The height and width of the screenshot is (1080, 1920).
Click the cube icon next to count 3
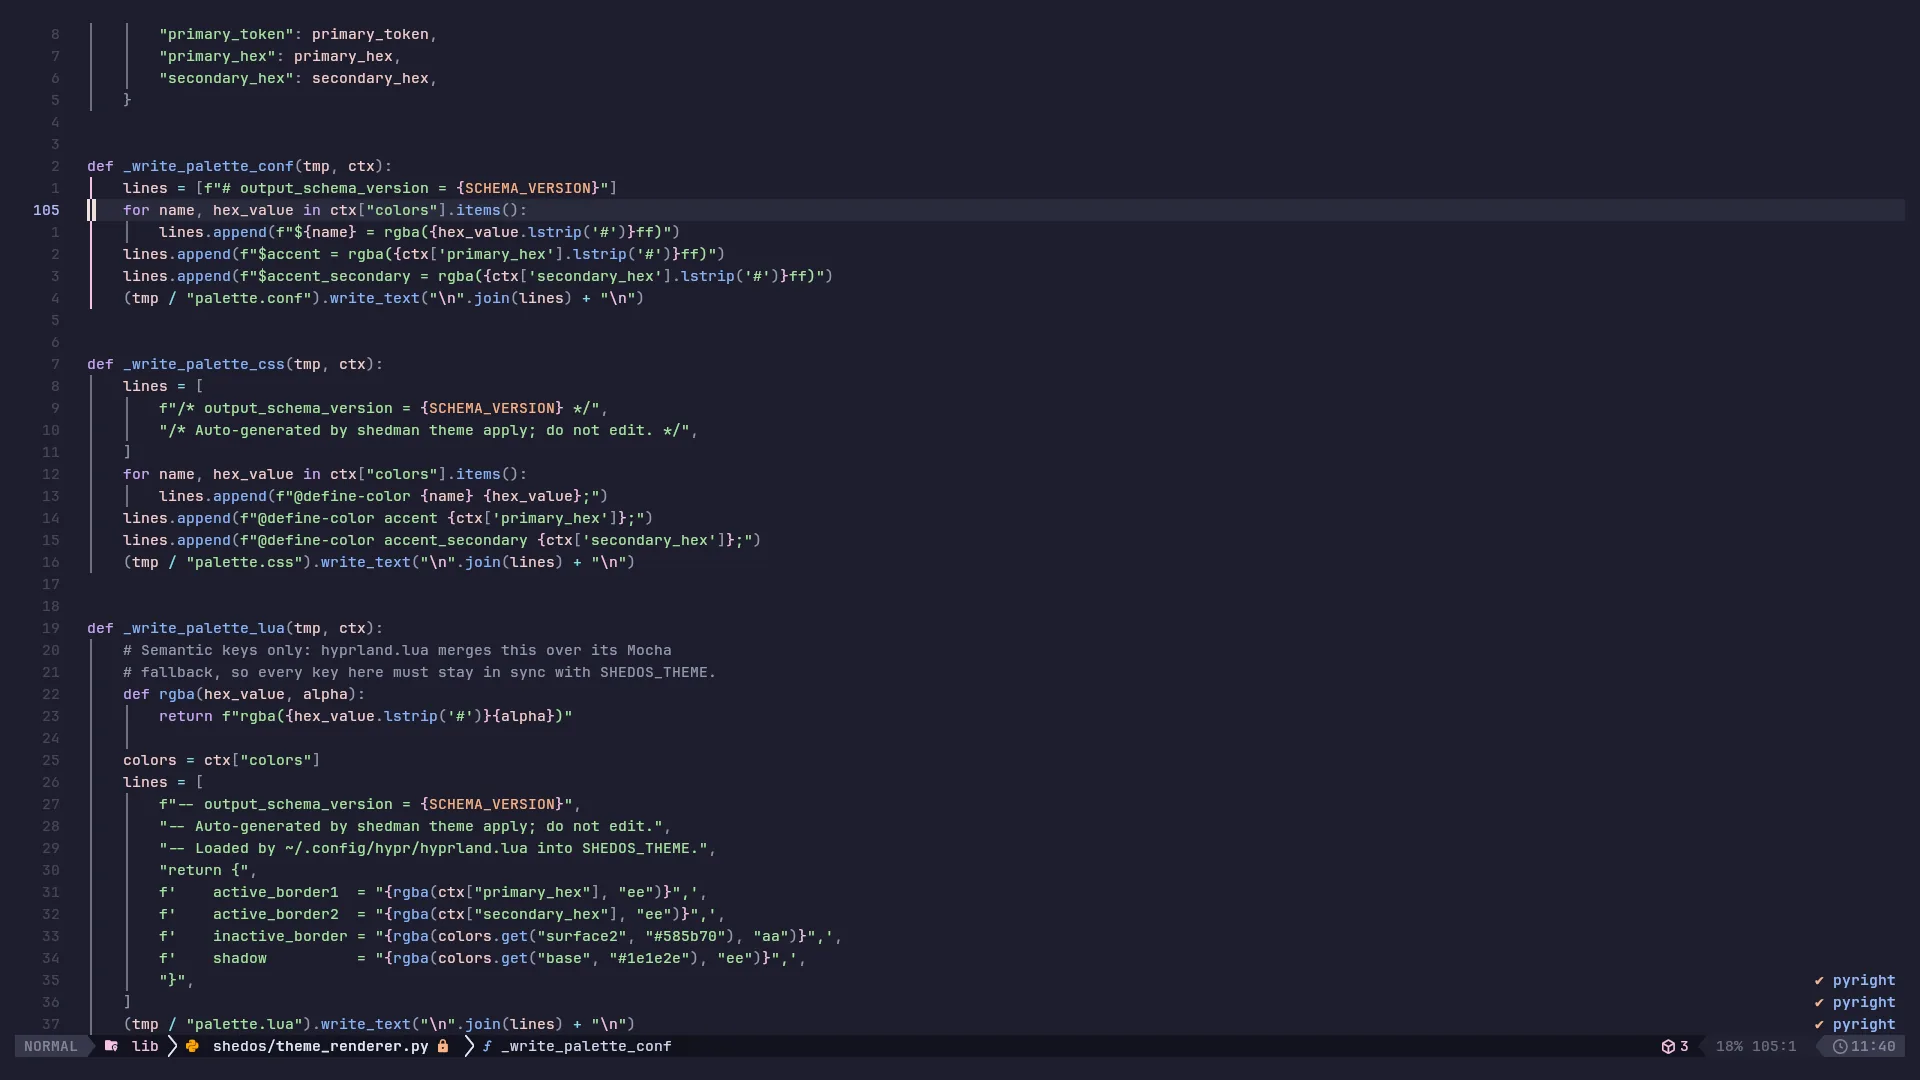(1668, 1046)
